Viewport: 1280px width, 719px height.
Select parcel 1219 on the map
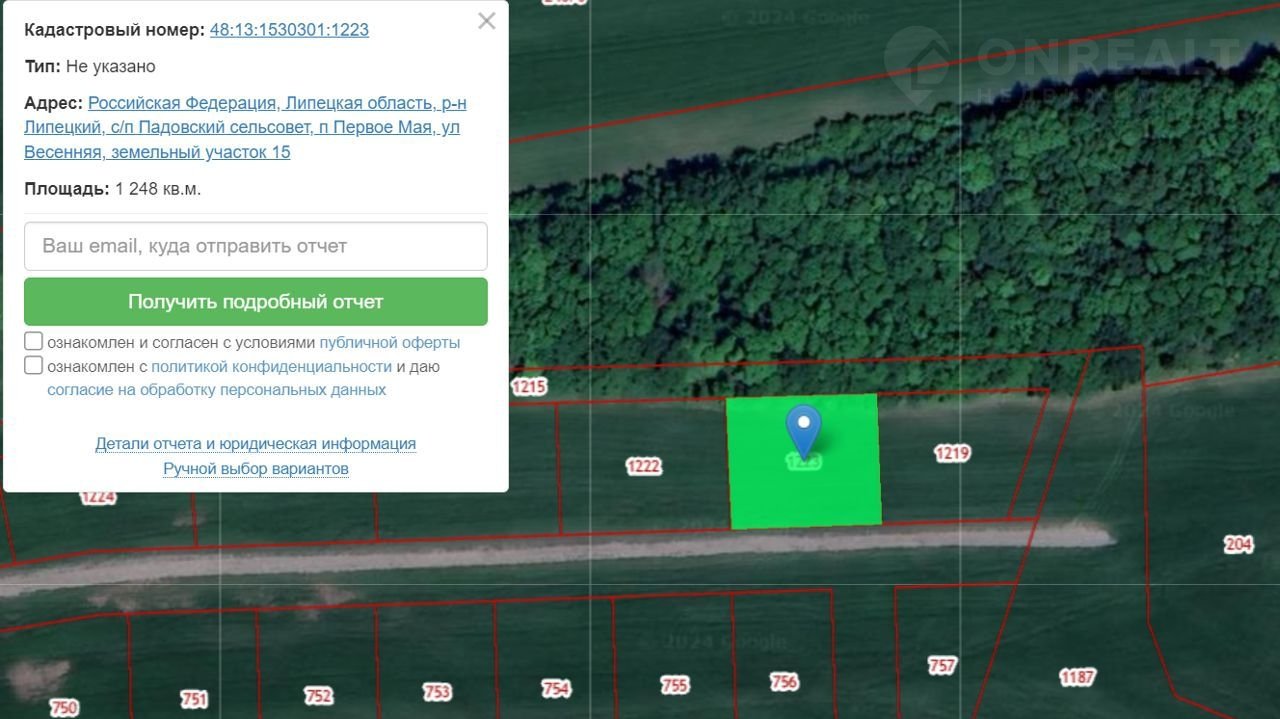coord(951,453)
